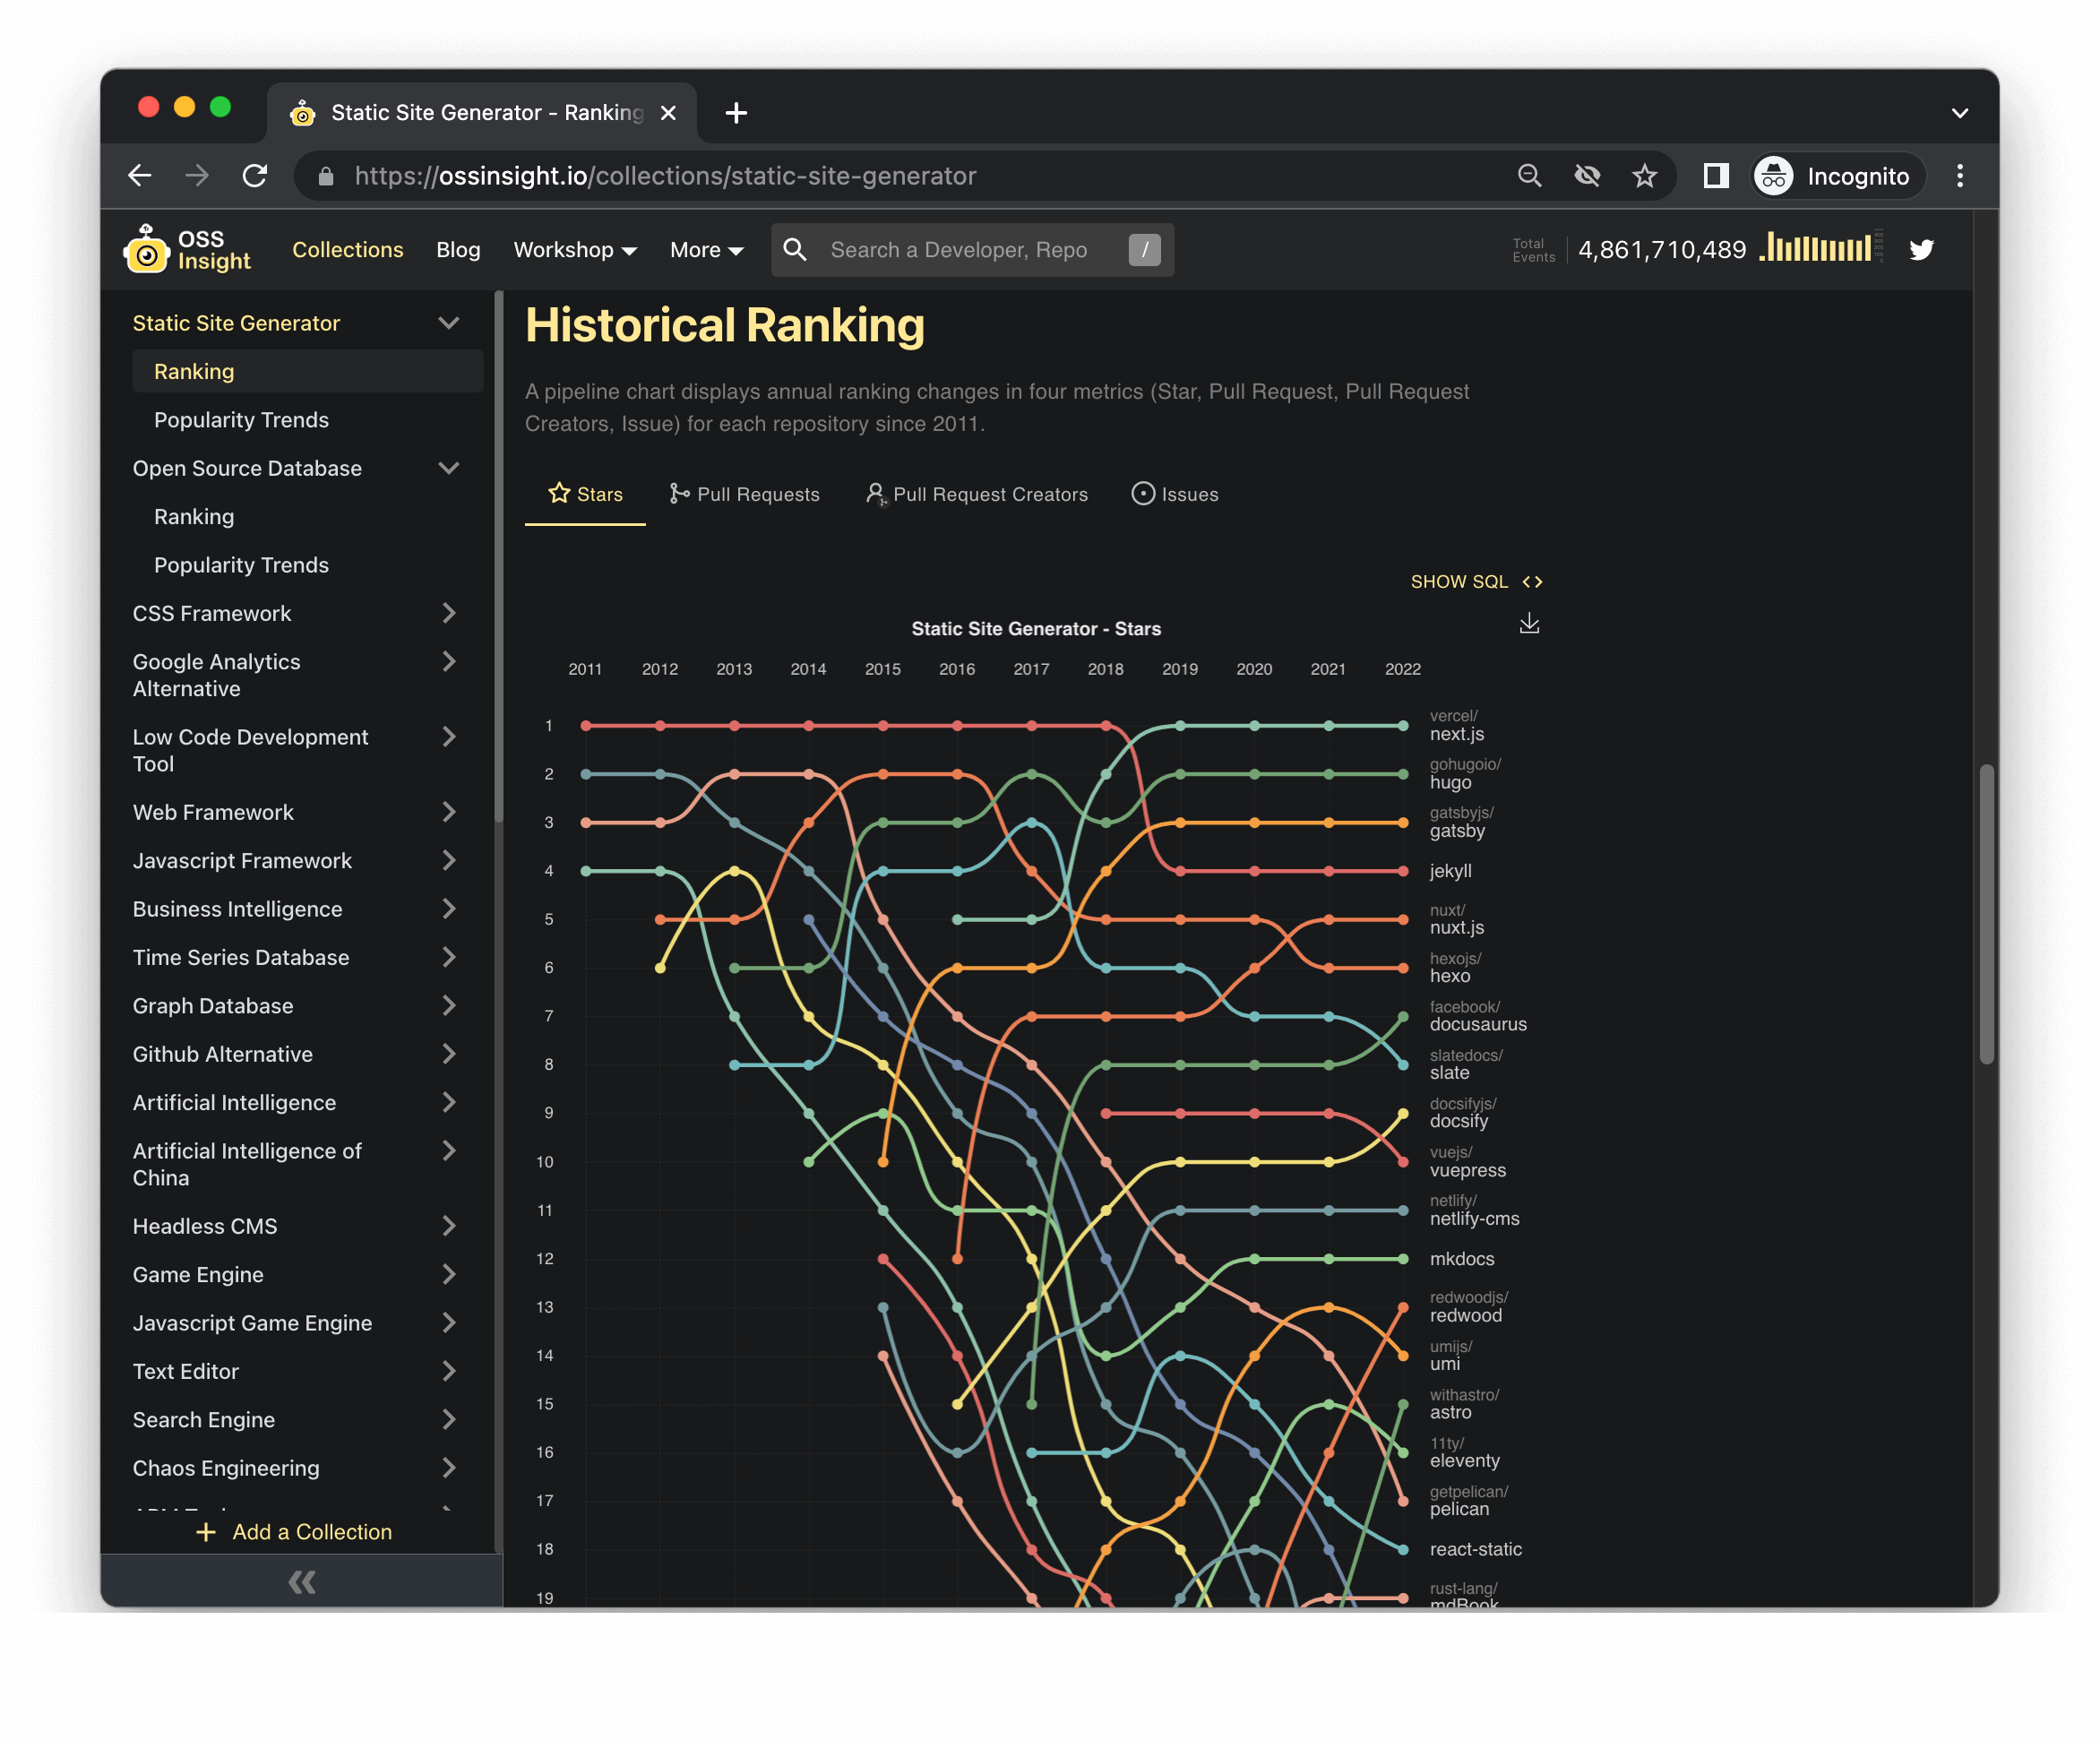Click the browser forward arrow

197,176
